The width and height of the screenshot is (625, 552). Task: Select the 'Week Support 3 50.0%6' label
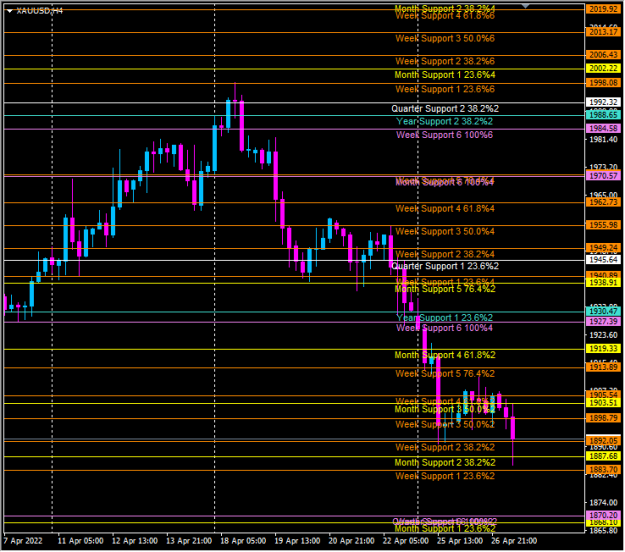coord(445,39)
